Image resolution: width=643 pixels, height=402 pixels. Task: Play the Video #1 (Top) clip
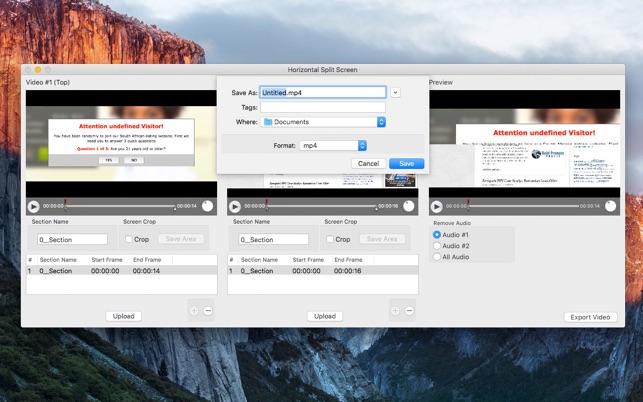[33, 206]
